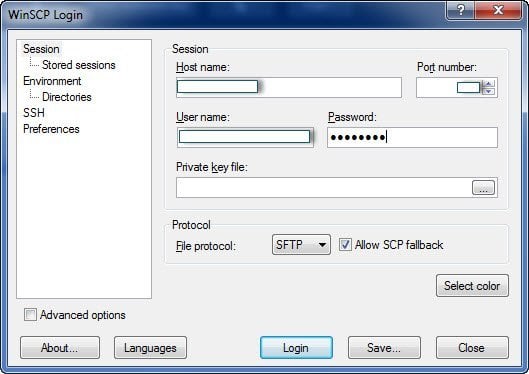This screenshot has width=529, height=374.
Task: Toggle Allow SCP fallback checkbox
Action: click(x=345, y=244)
